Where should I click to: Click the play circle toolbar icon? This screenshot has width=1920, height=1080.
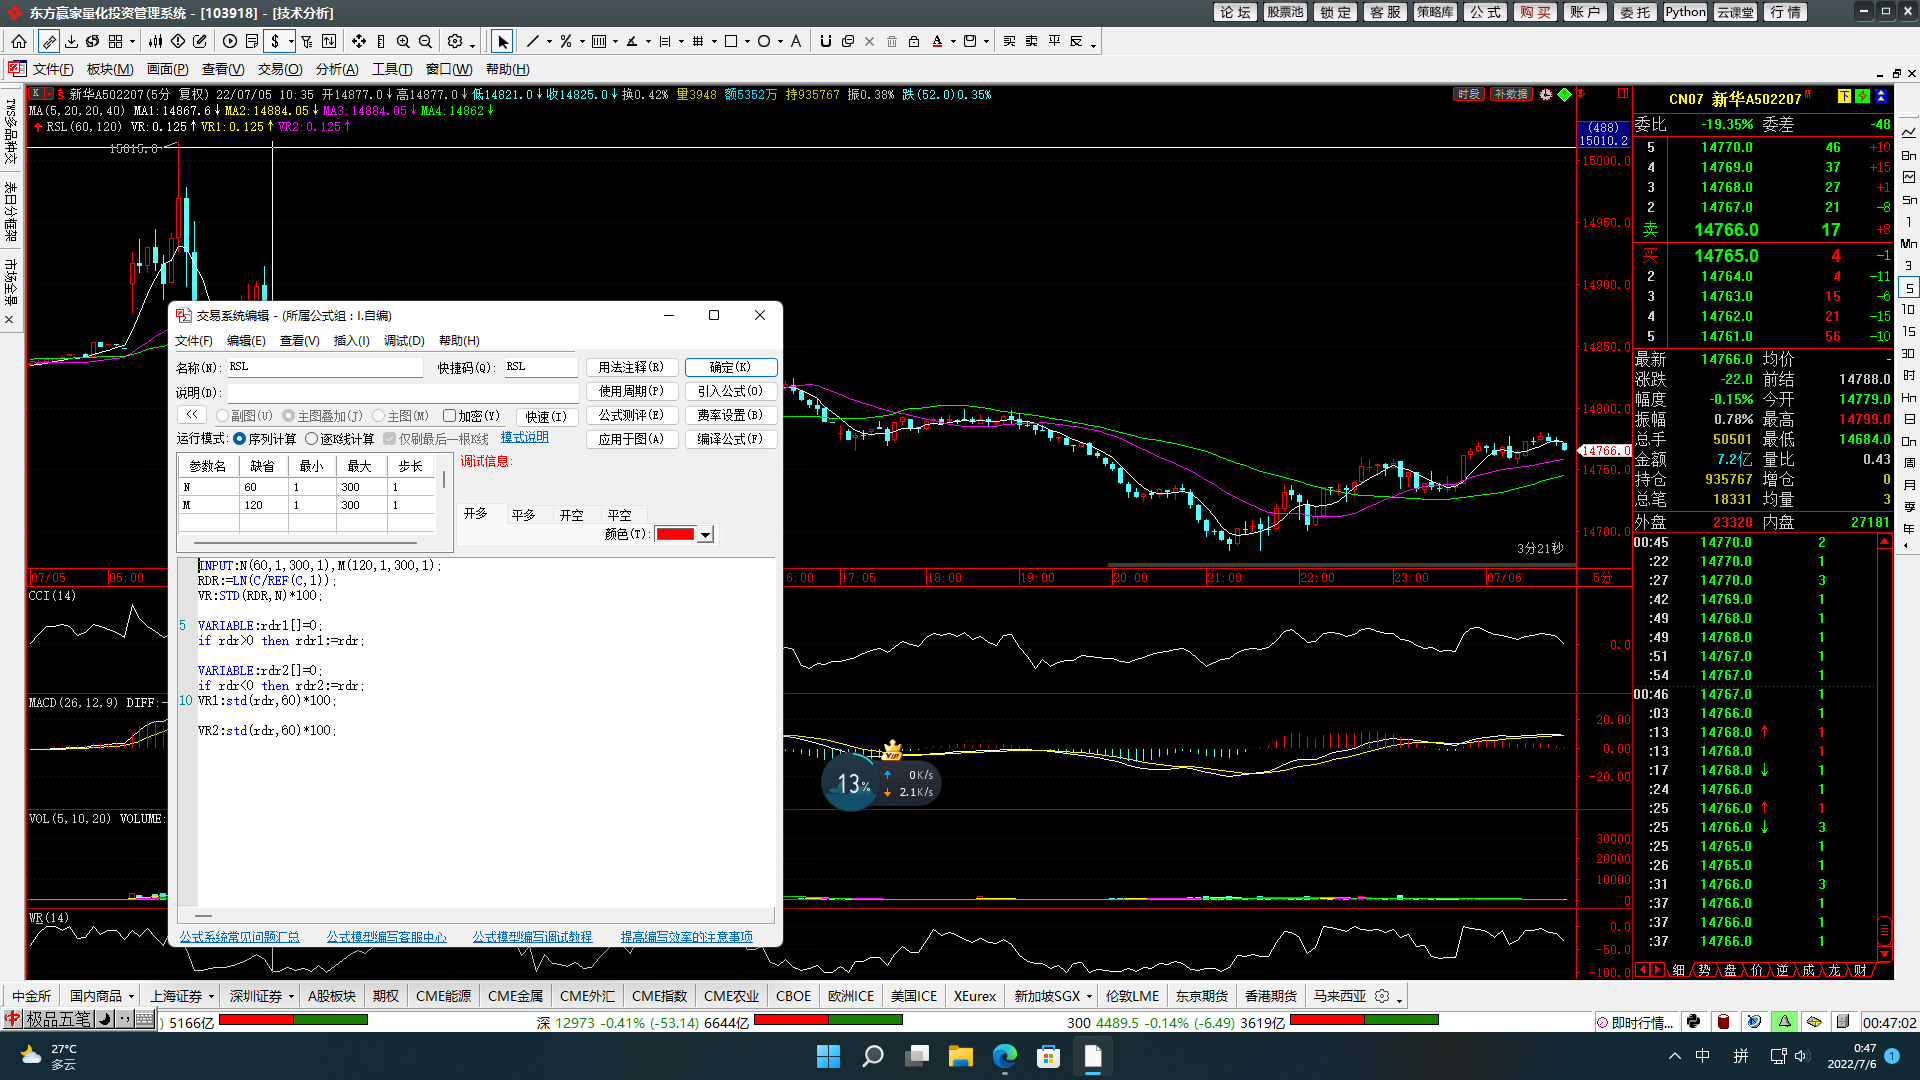(230, 41)
